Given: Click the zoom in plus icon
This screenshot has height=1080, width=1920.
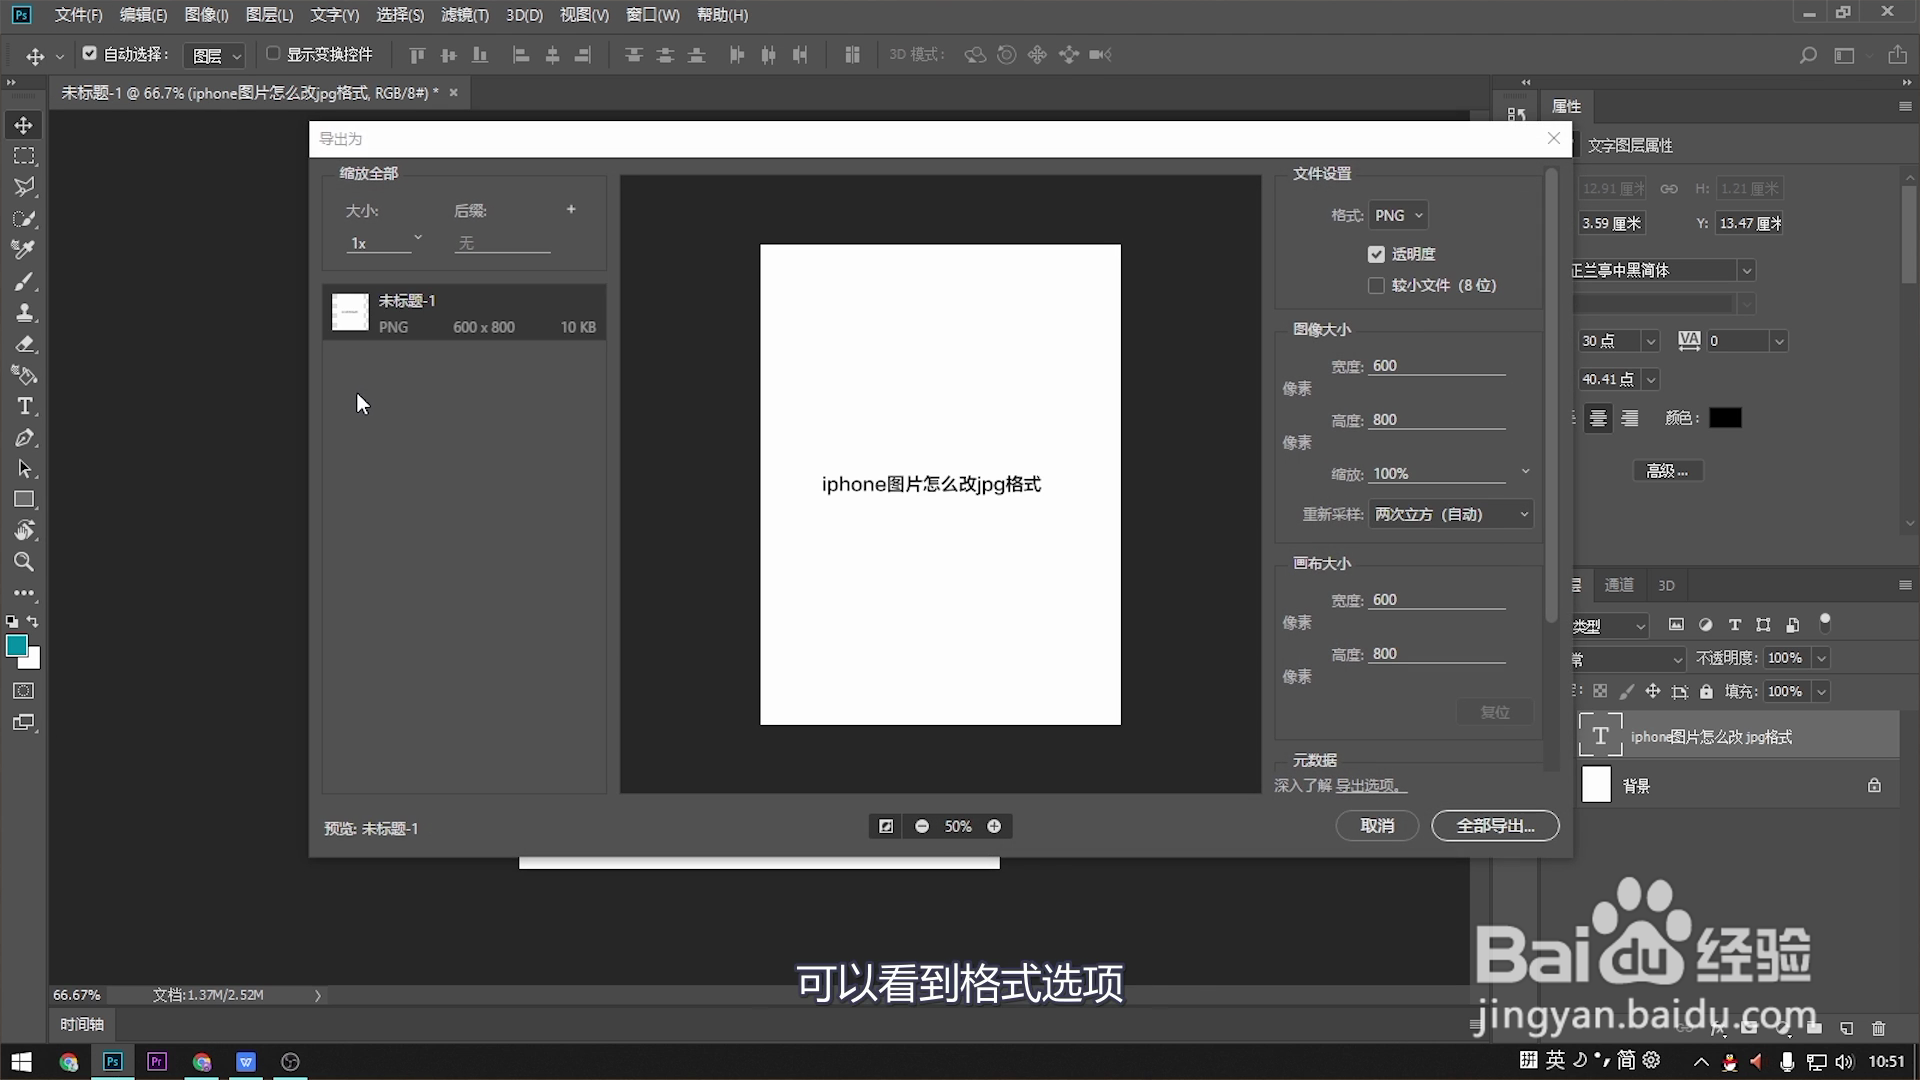Looking at the screenshot, I should click(994, 826).
